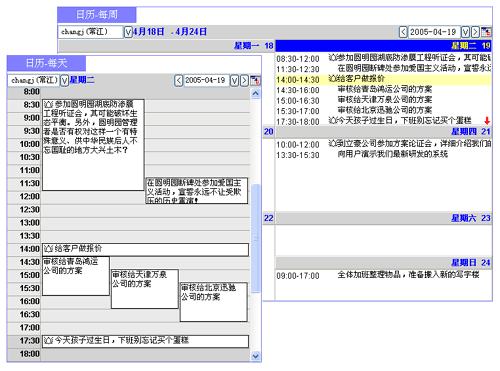
Task: Go to next week in weekly view
Action: pos(475,32)
